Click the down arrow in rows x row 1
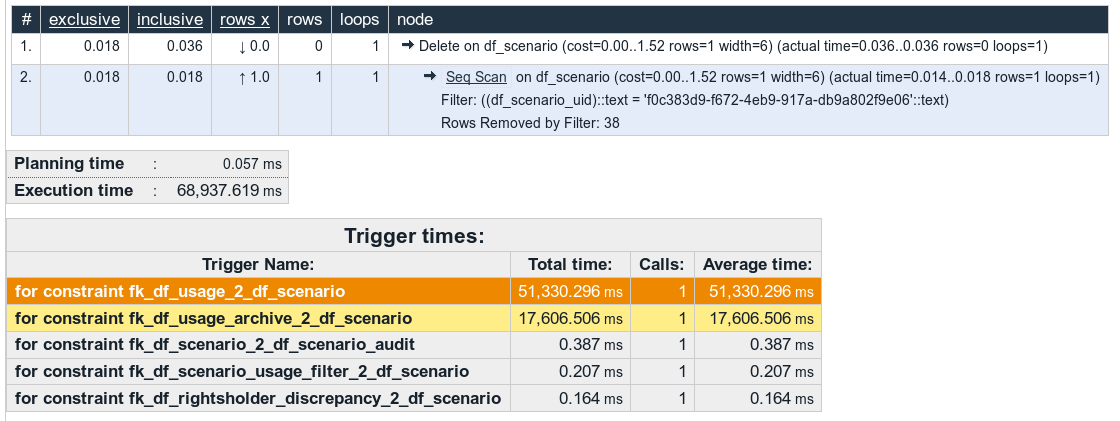 point(242,46)
